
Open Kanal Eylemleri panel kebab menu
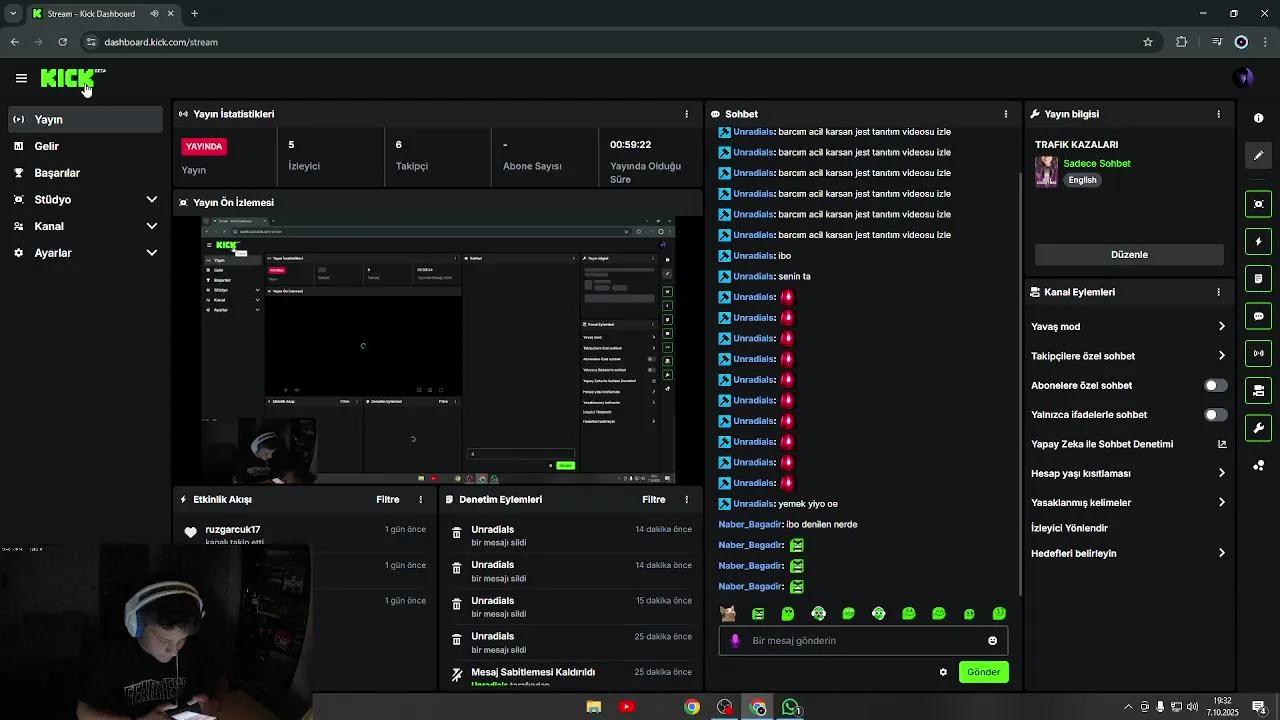[1218, 292]
